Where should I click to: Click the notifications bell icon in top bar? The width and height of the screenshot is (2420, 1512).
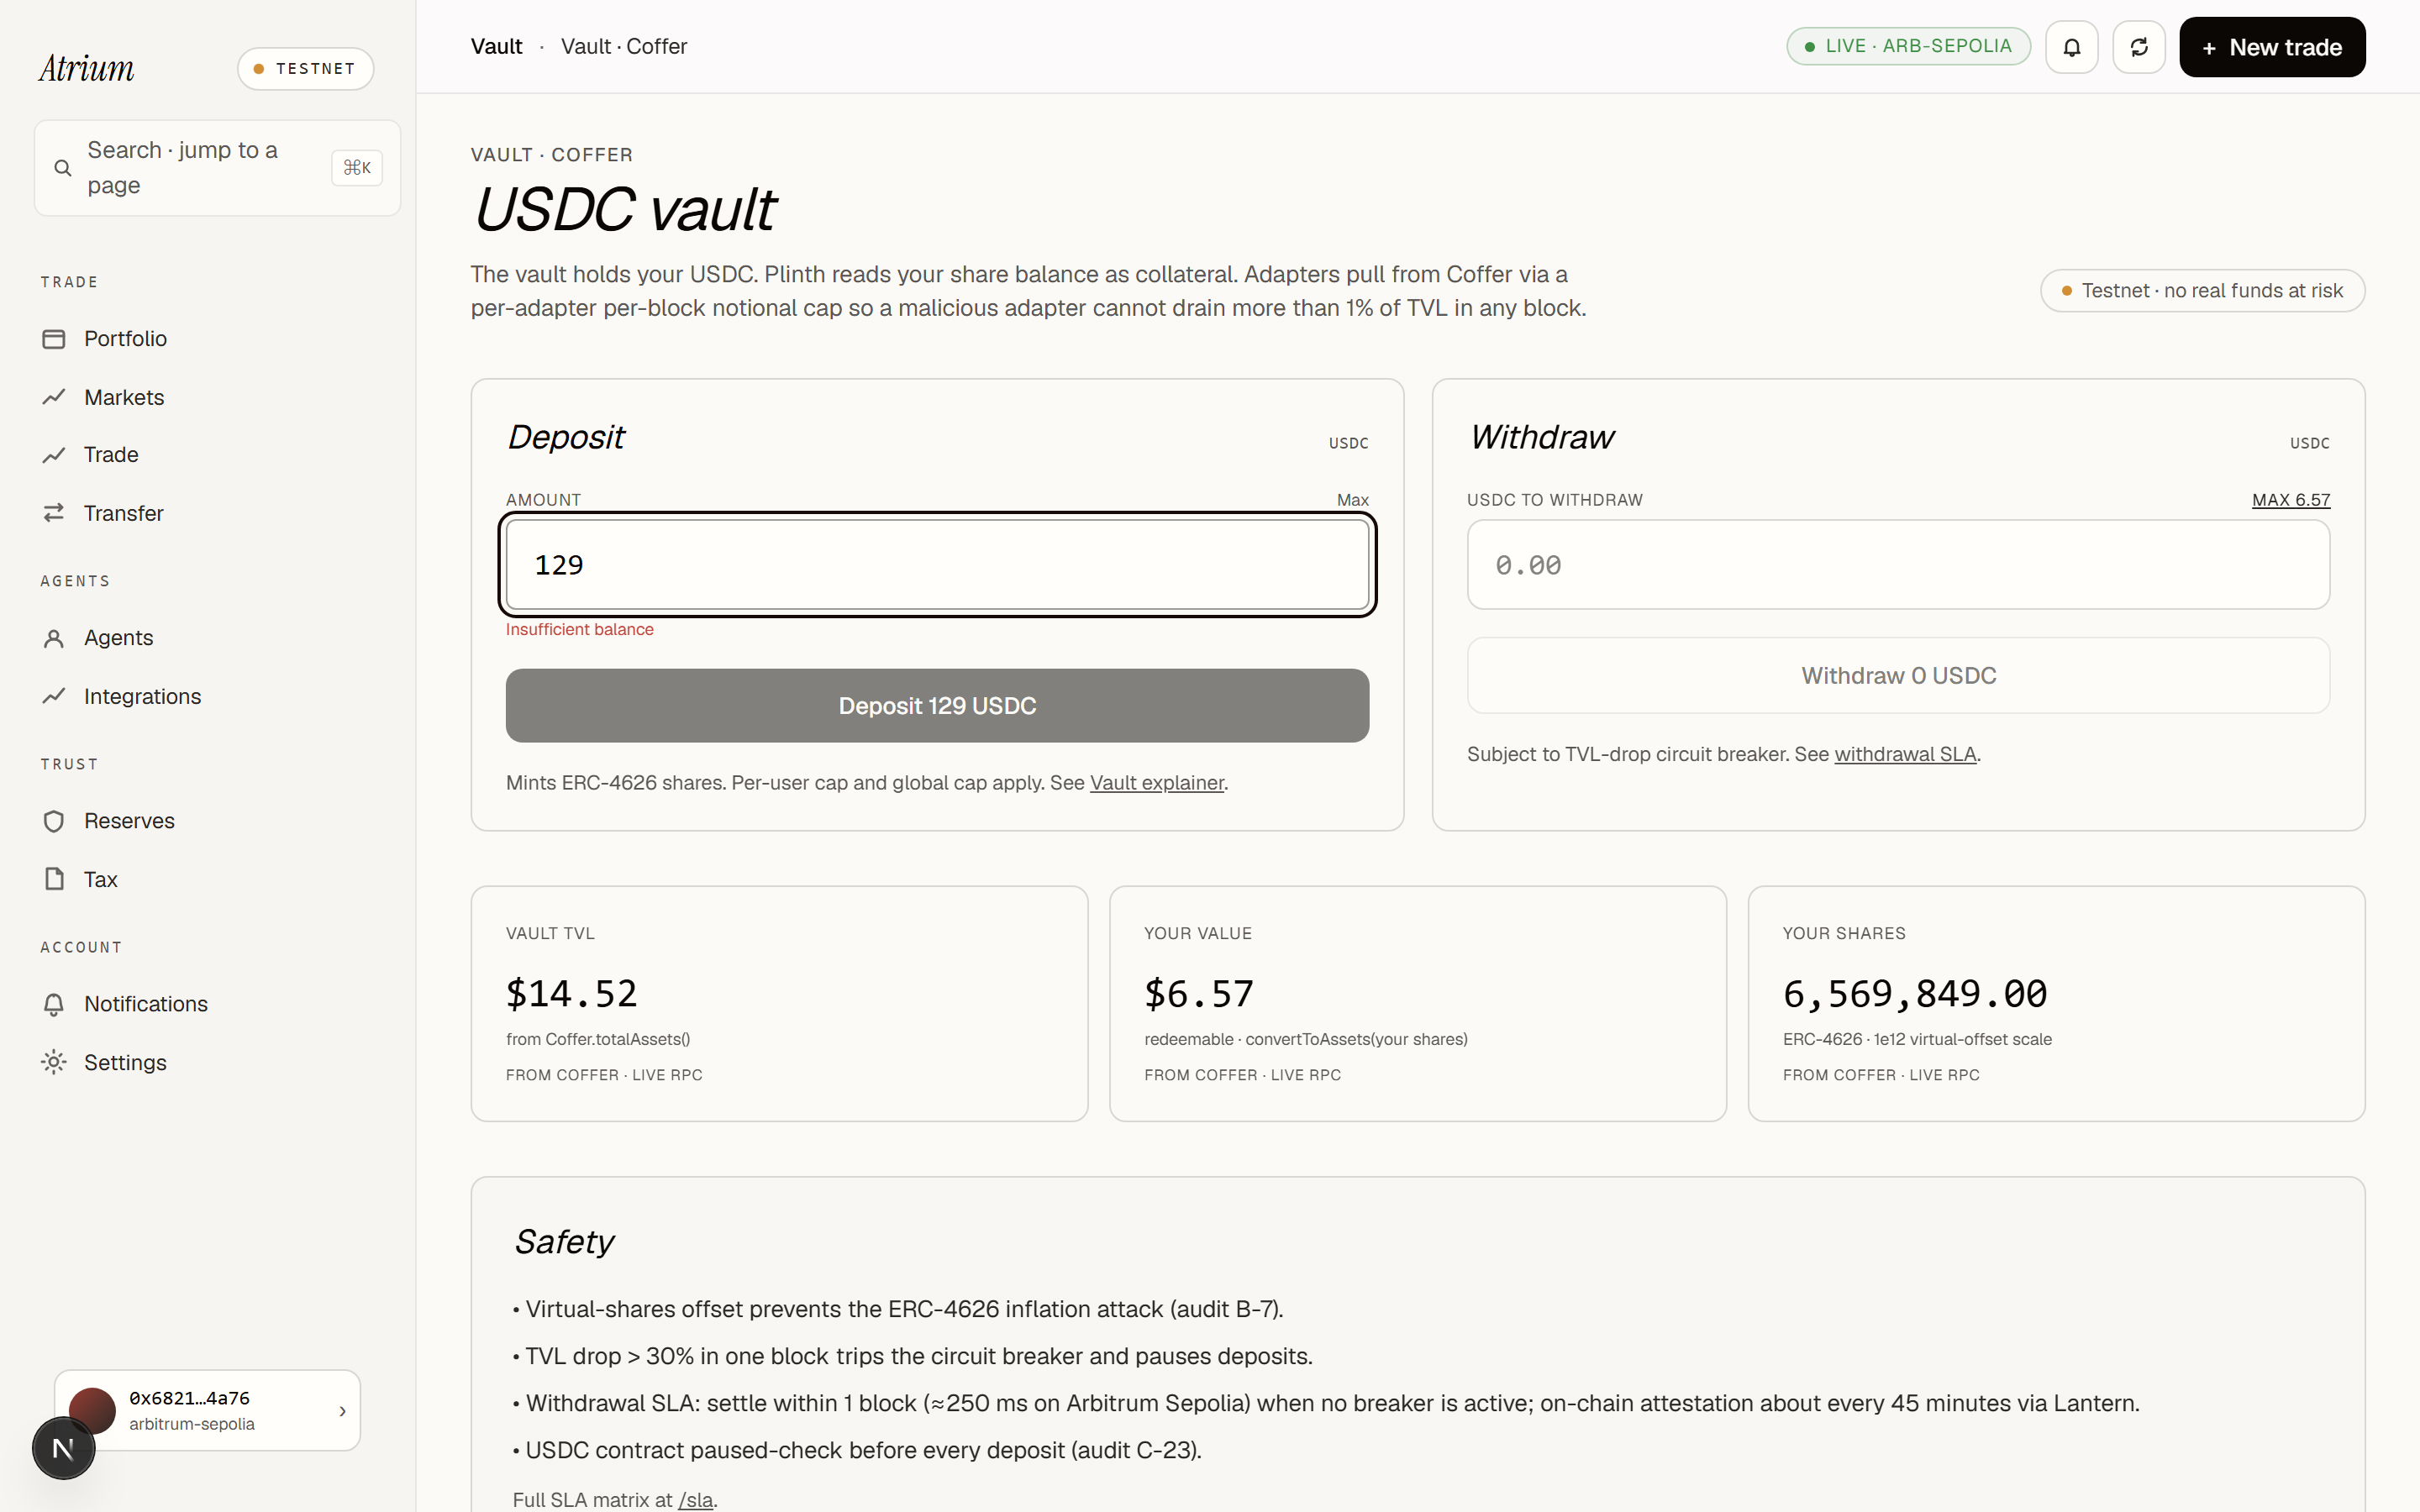(2071, 47)
